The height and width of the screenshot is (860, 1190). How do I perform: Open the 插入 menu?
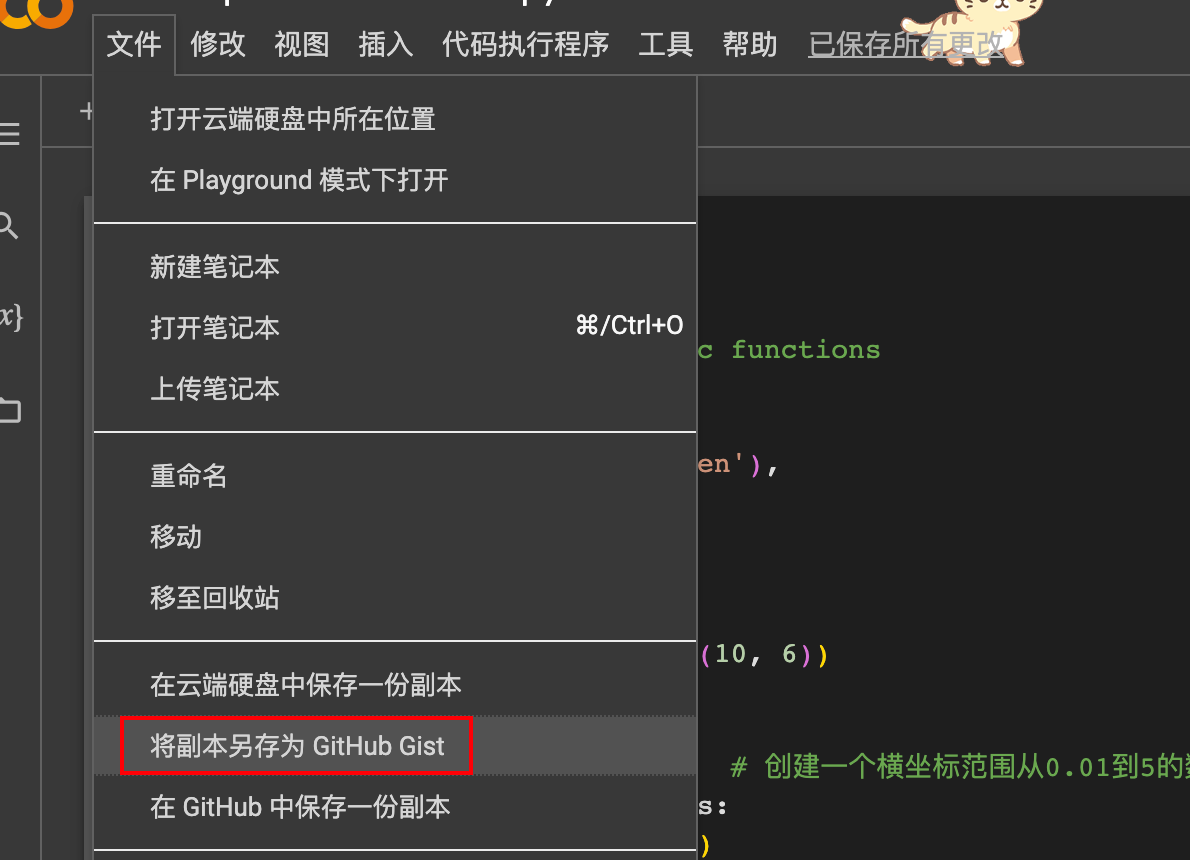[x=386, y=44]
